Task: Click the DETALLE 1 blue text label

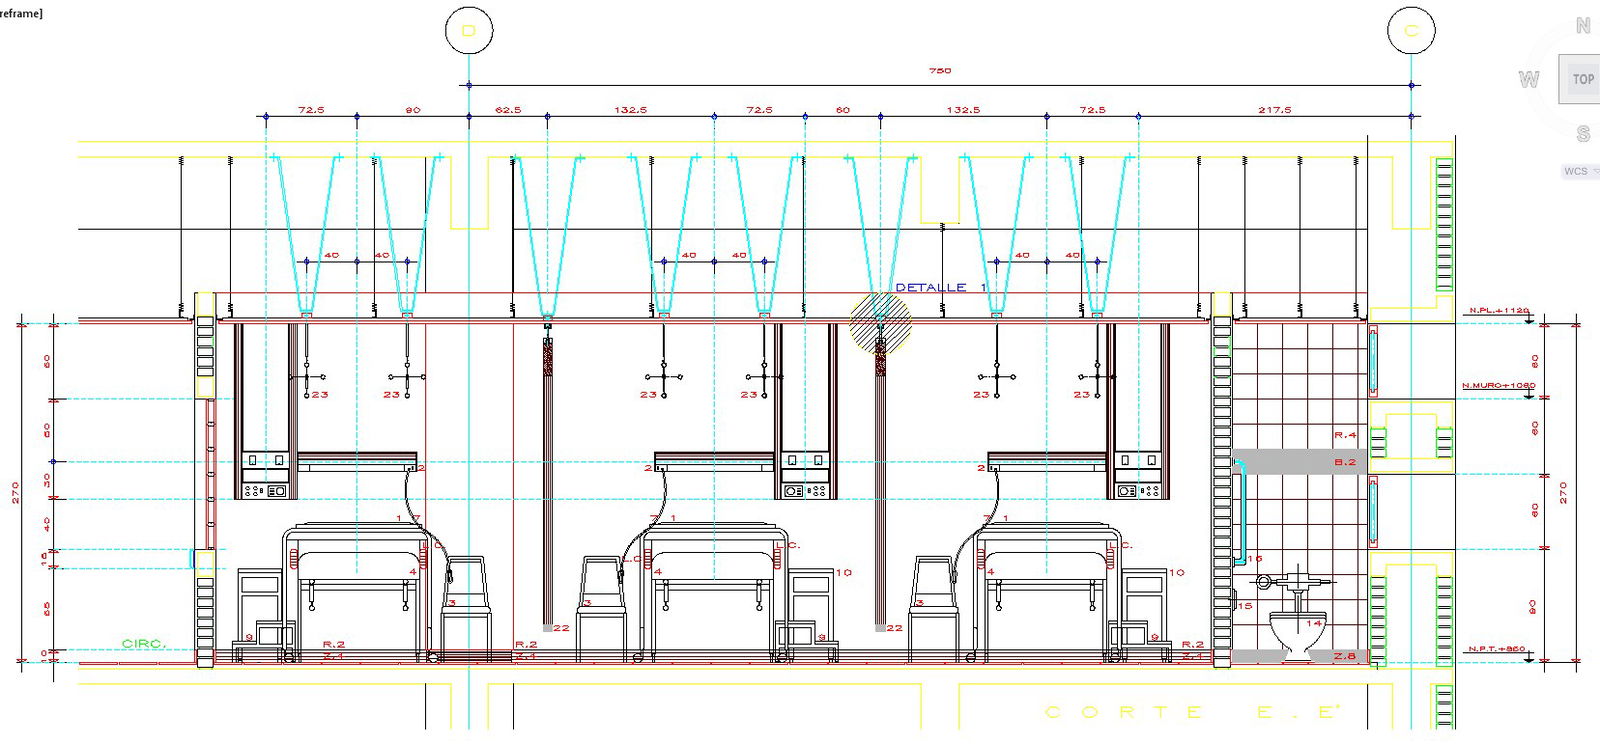Action: [x=940, y=287]
